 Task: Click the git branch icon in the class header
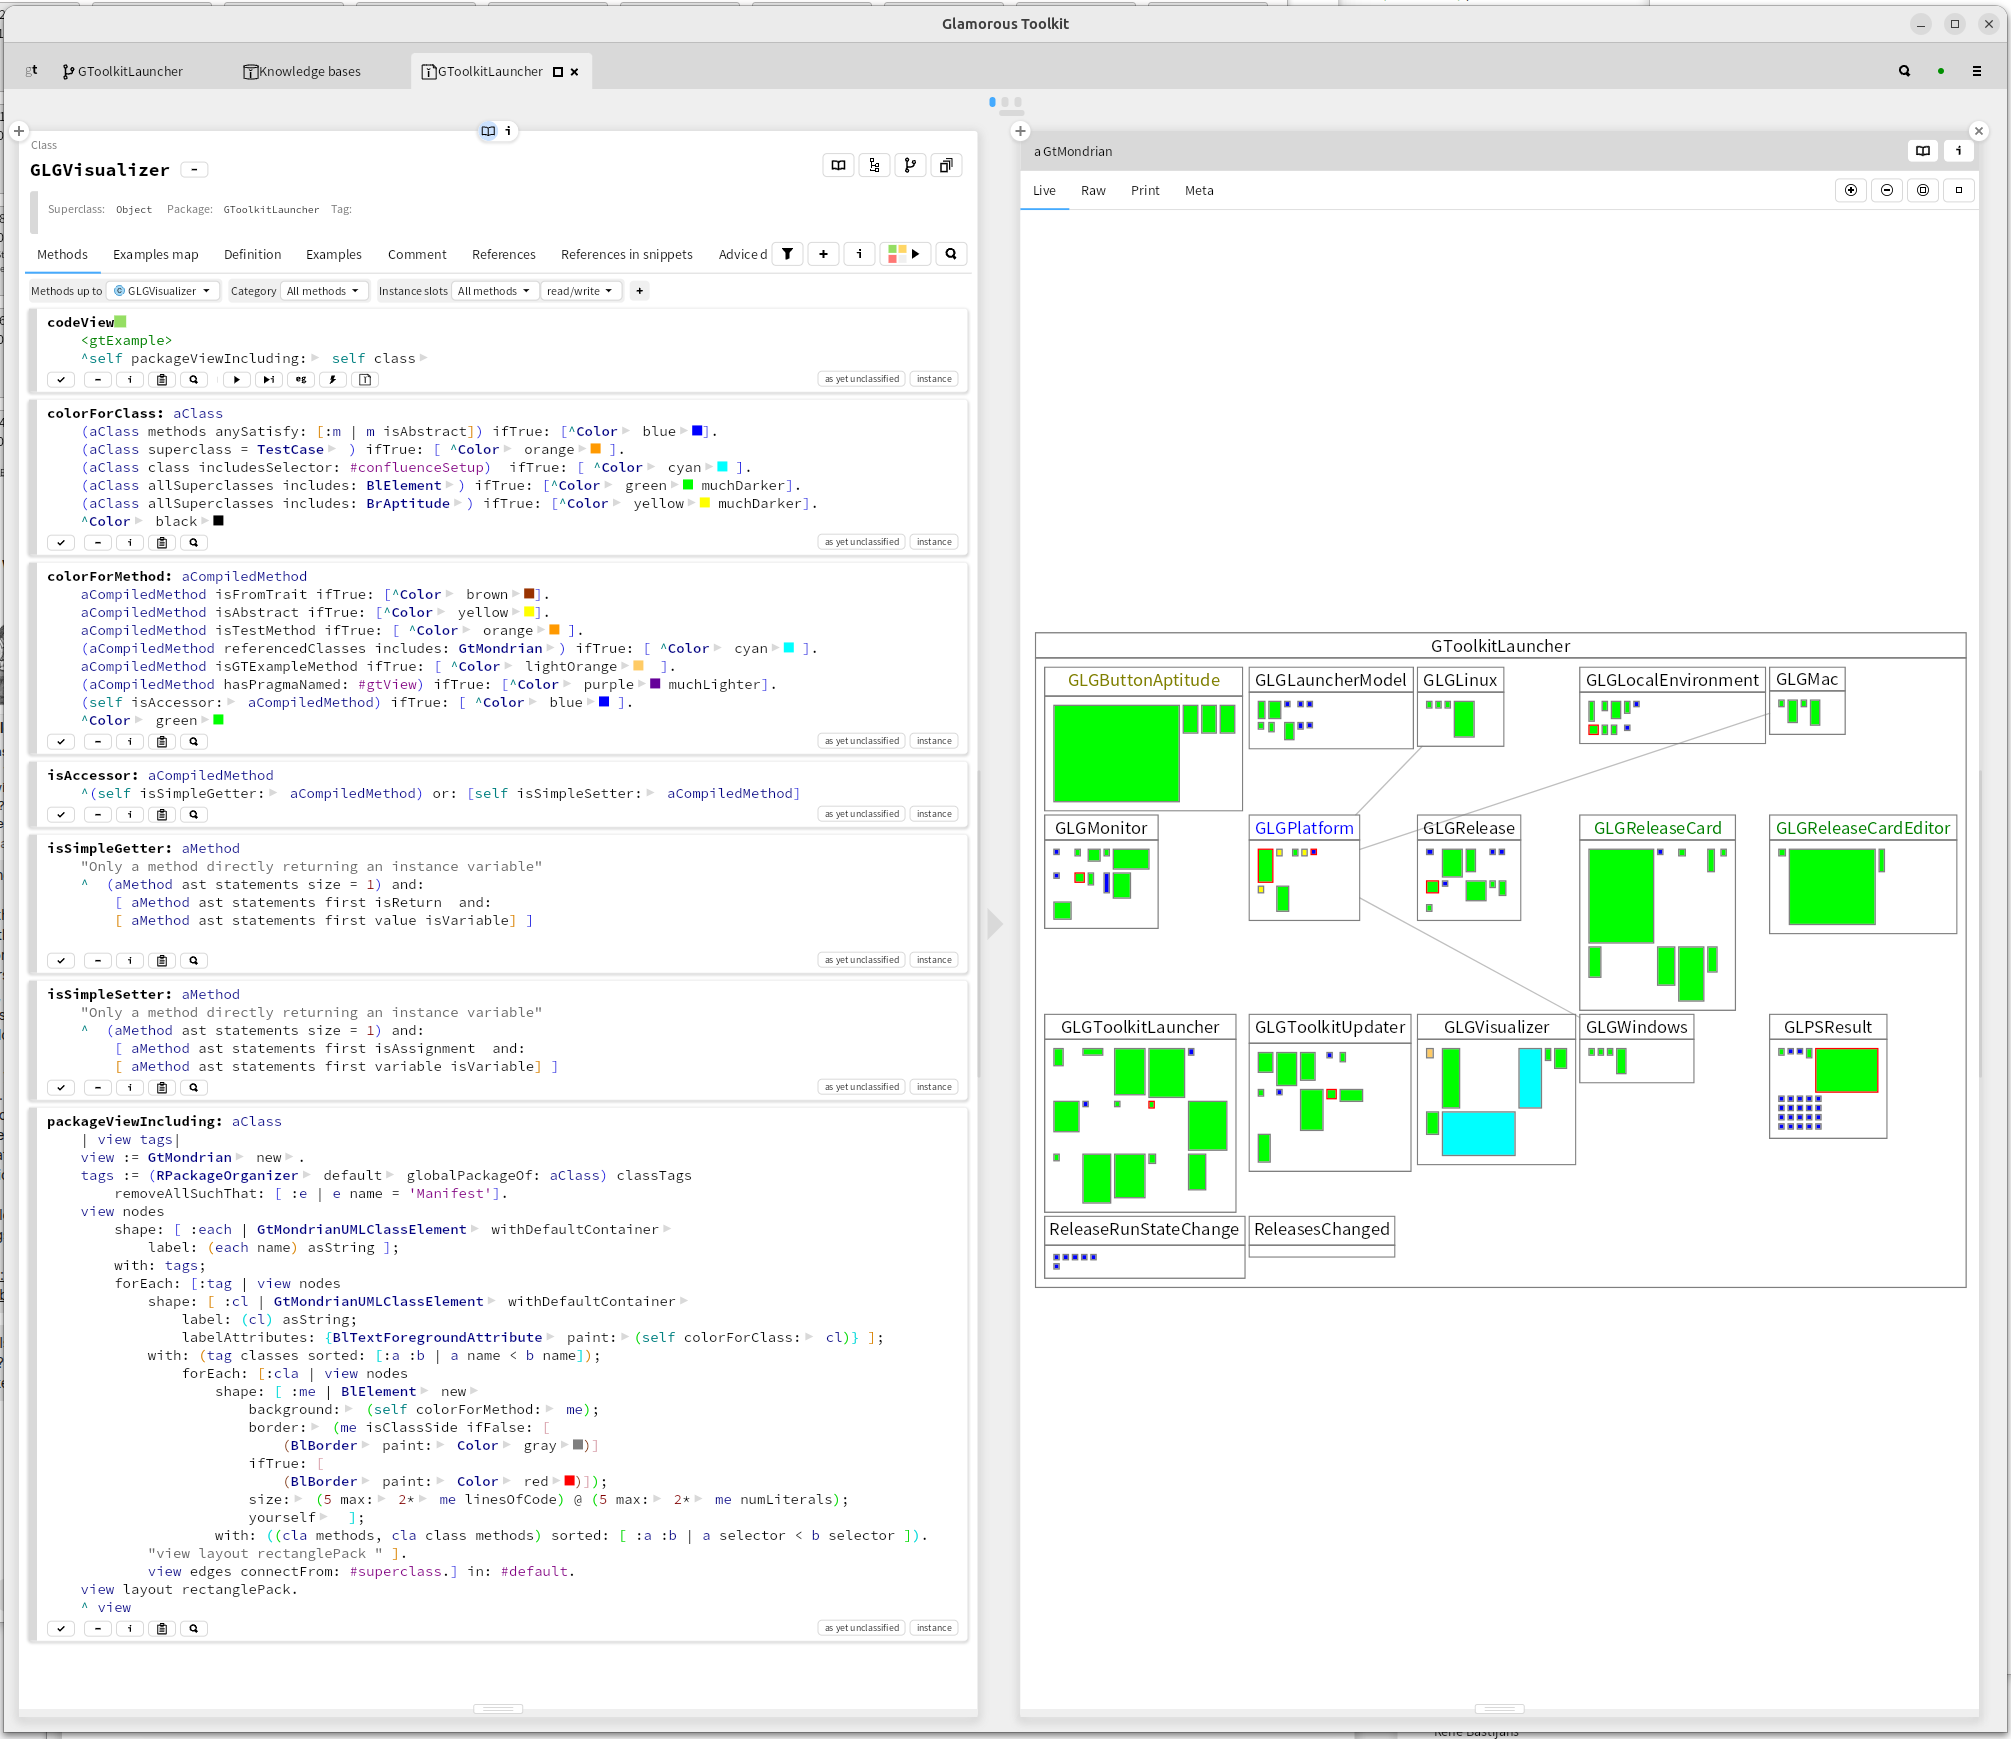[x=909, y=166]
